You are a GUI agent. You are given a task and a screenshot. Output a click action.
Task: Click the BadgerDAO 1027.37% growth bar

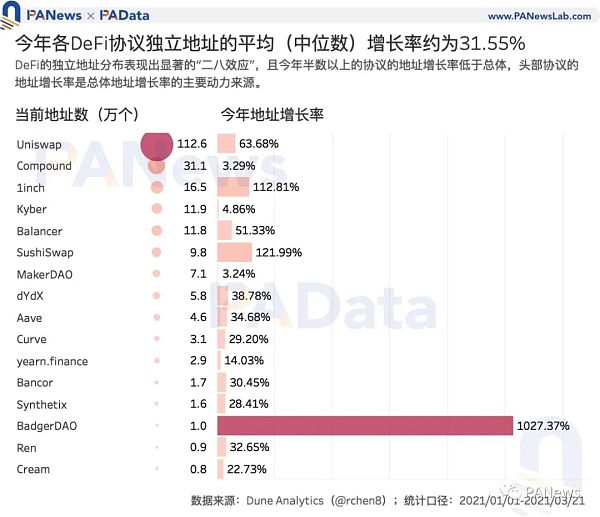(x=365, y=426)
